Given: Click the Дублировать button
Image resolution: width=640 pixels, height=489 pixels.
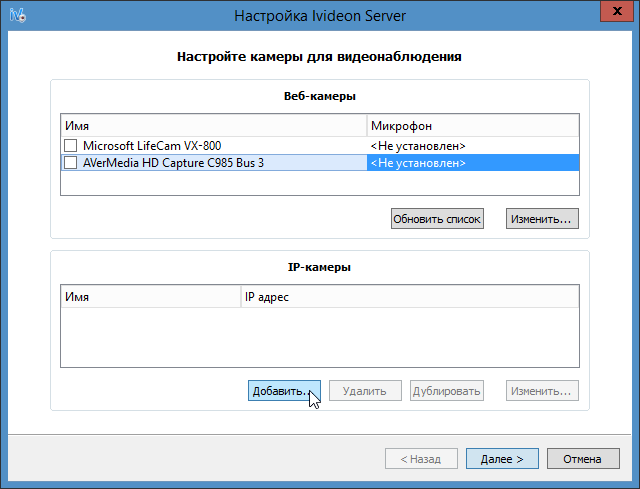Looking at the screenshot, I should [447, 391].
